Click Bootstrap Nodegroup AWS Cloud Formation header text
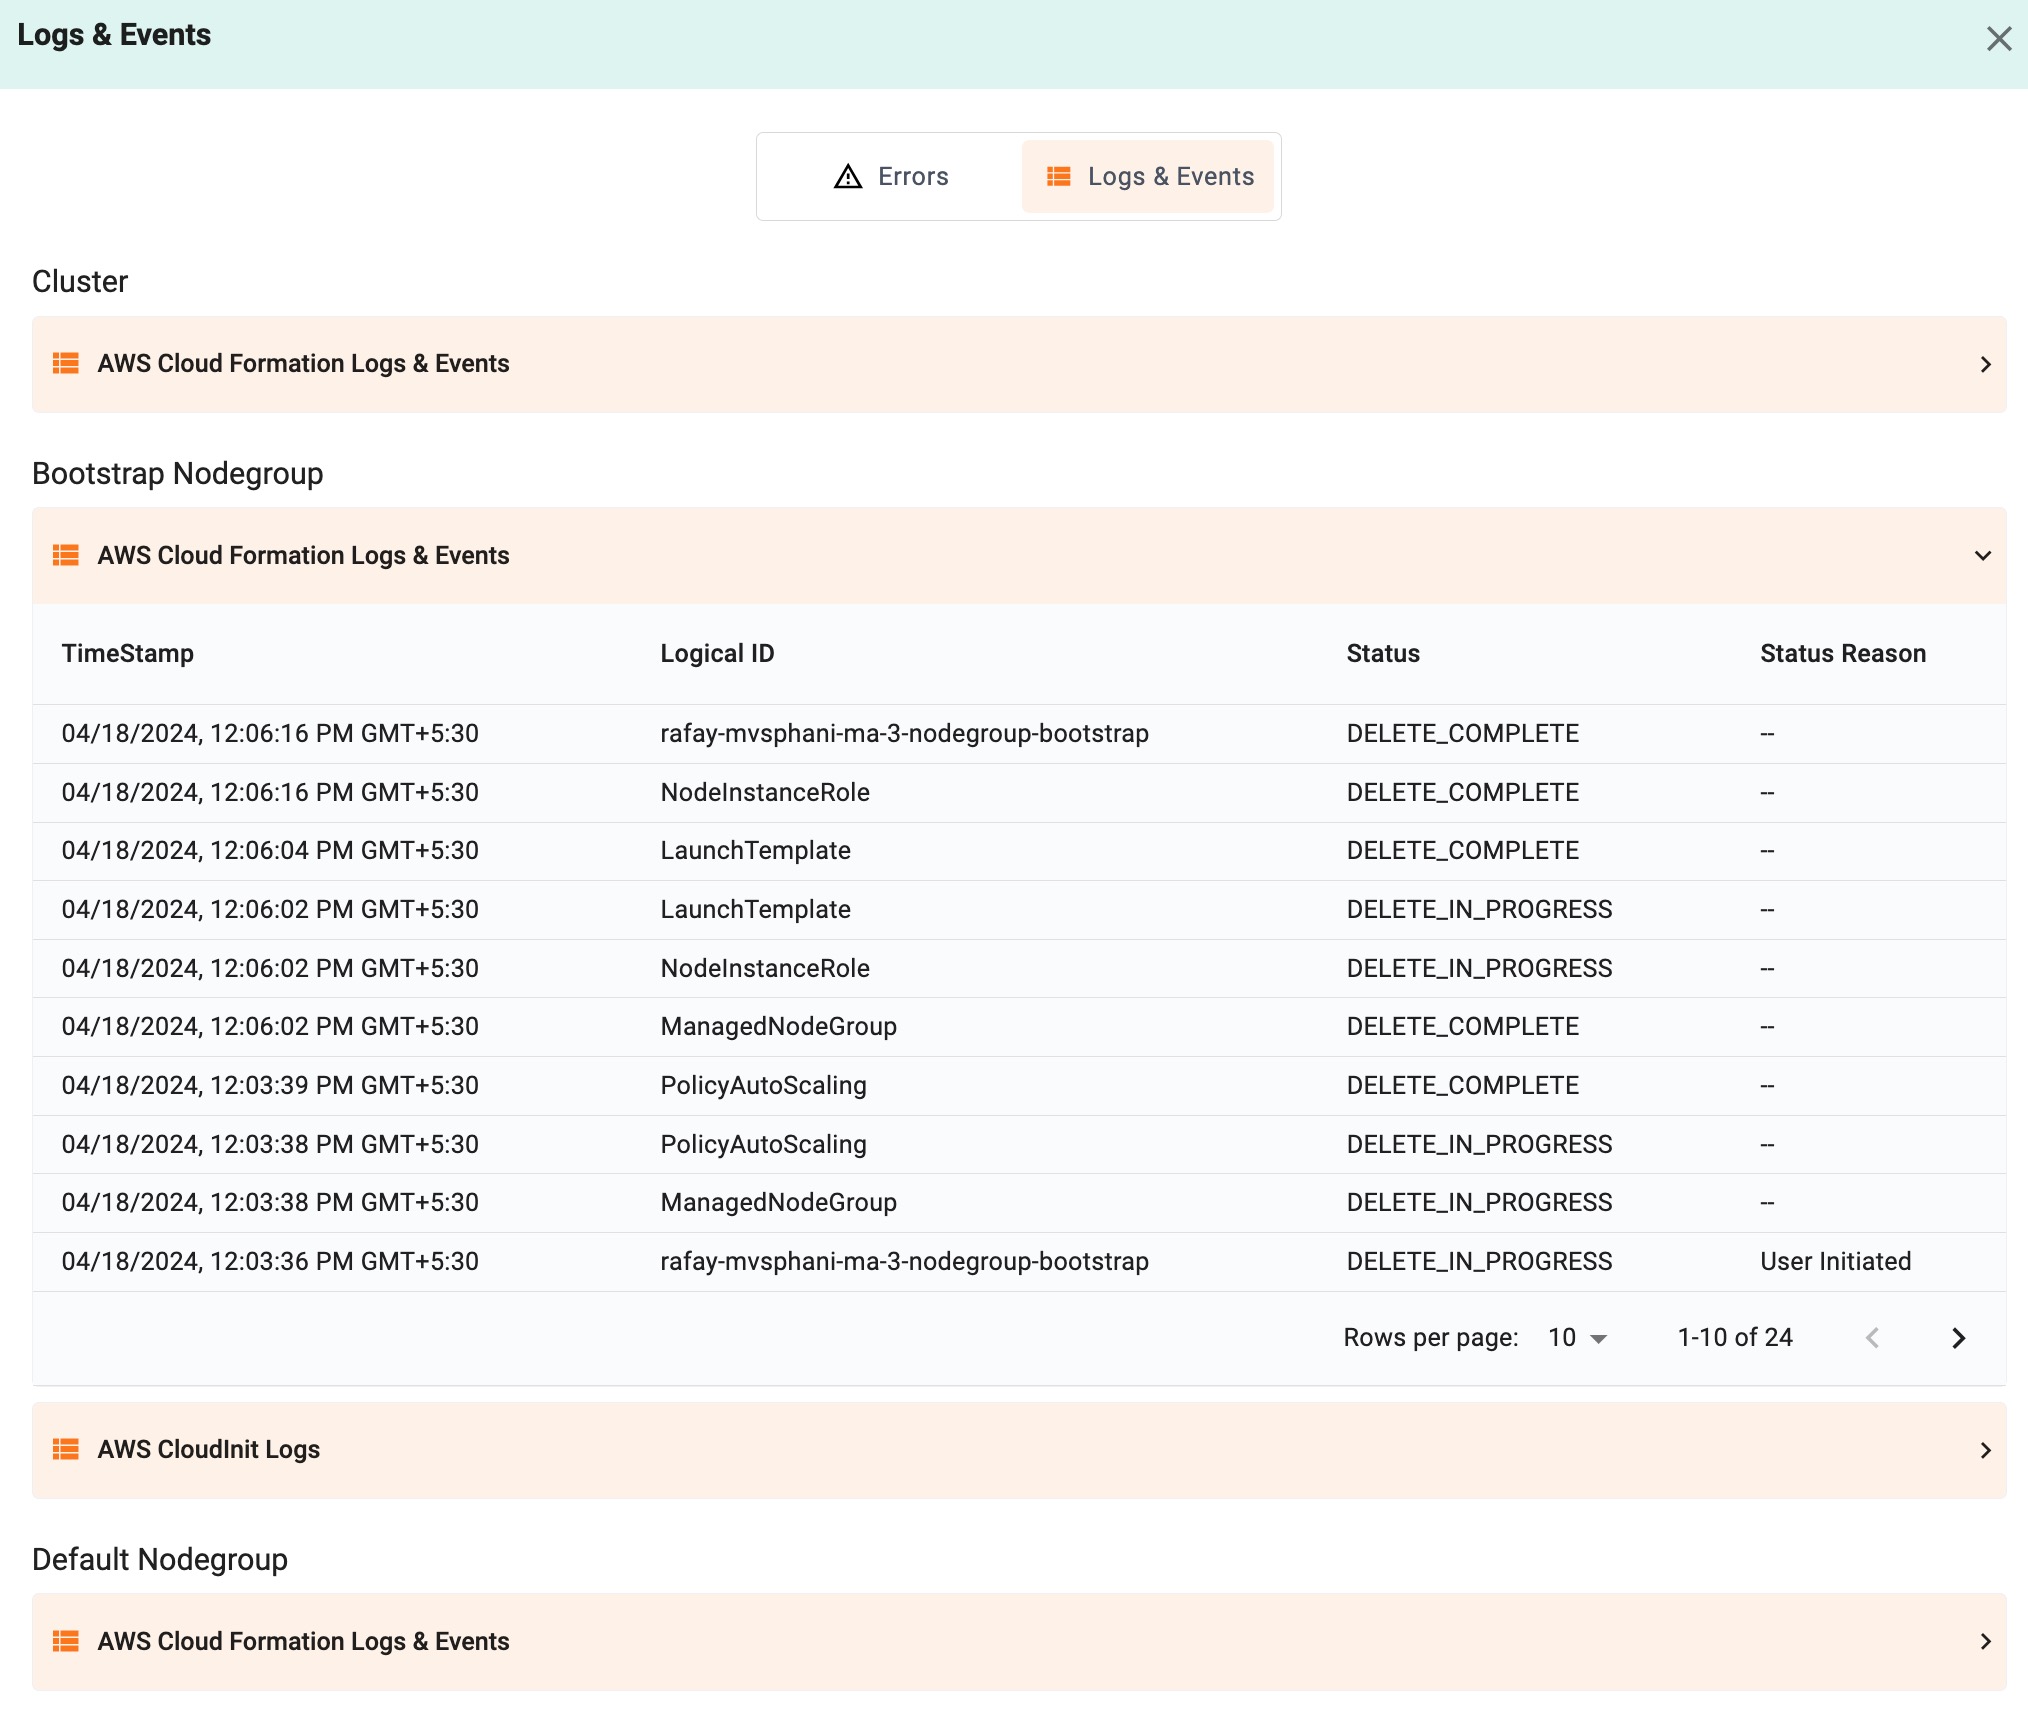Viewport: 2028px width, 1714px height. 303,555
